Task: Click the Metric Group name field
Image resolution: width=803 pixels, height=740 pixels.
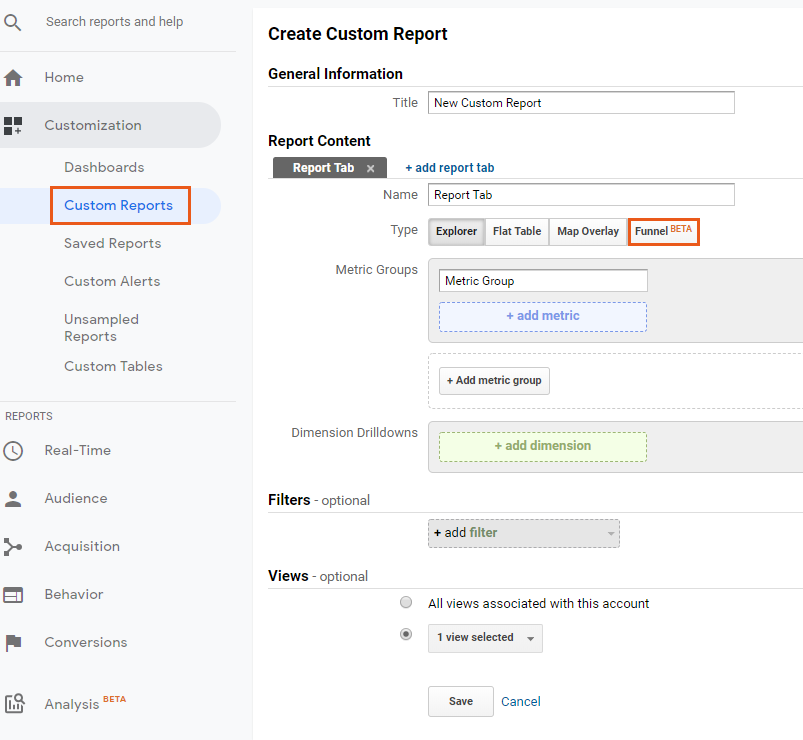Action: [543, 281]
